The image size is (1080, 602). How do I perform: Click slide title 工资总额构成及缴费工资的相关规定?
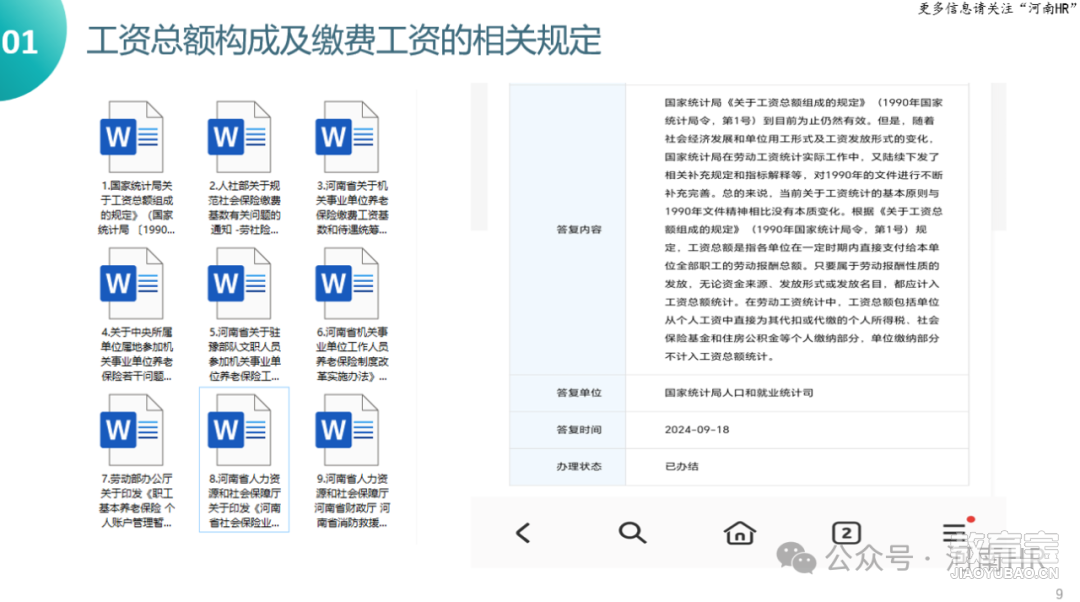pos(344,40)
